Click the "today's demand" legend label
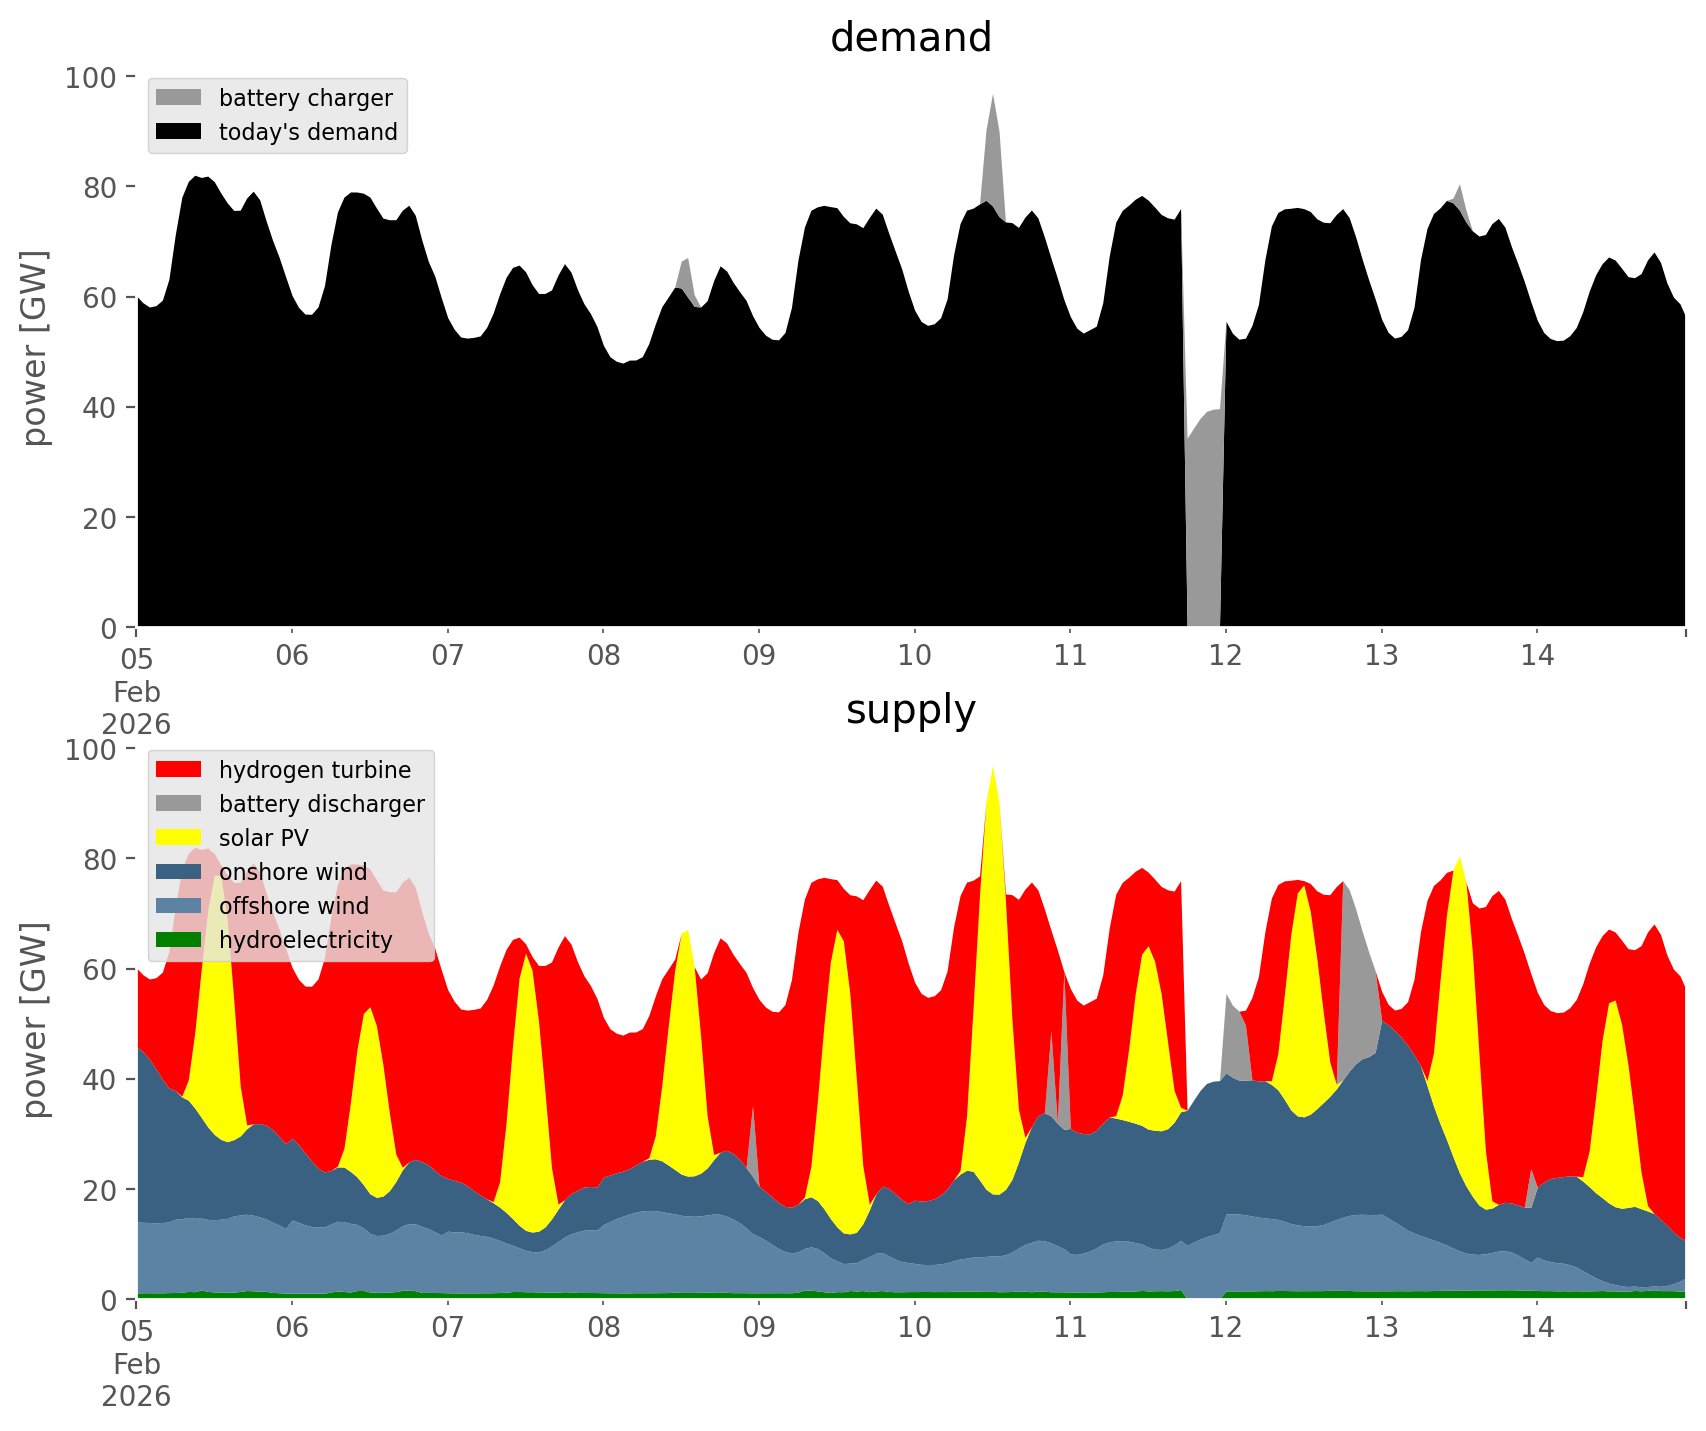 coord(308,132)
